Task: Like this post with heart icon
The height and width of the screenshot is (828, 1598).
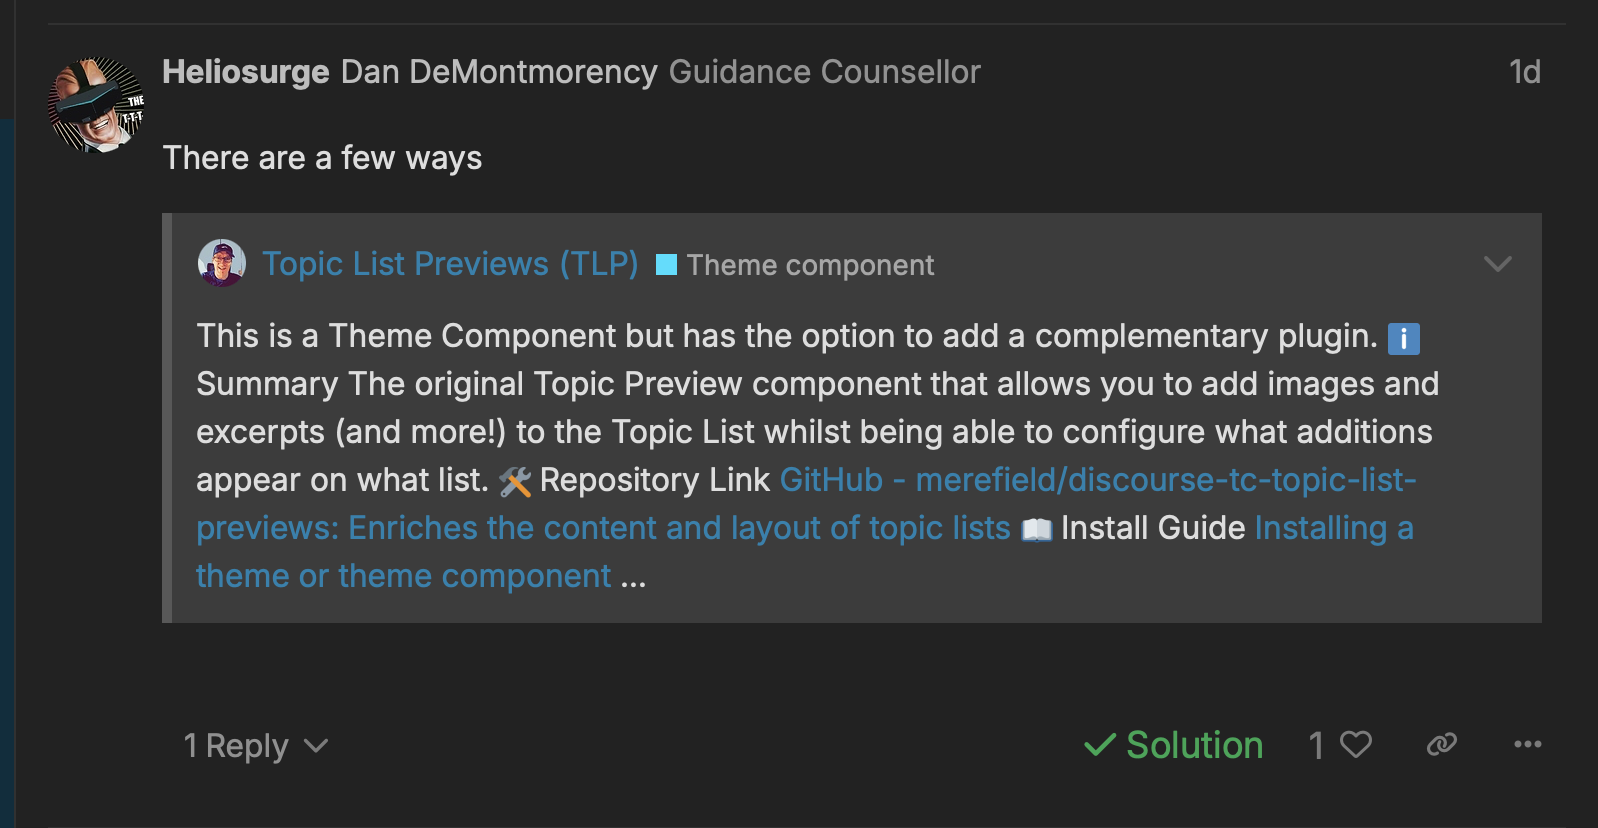Action: (1356, 744)
